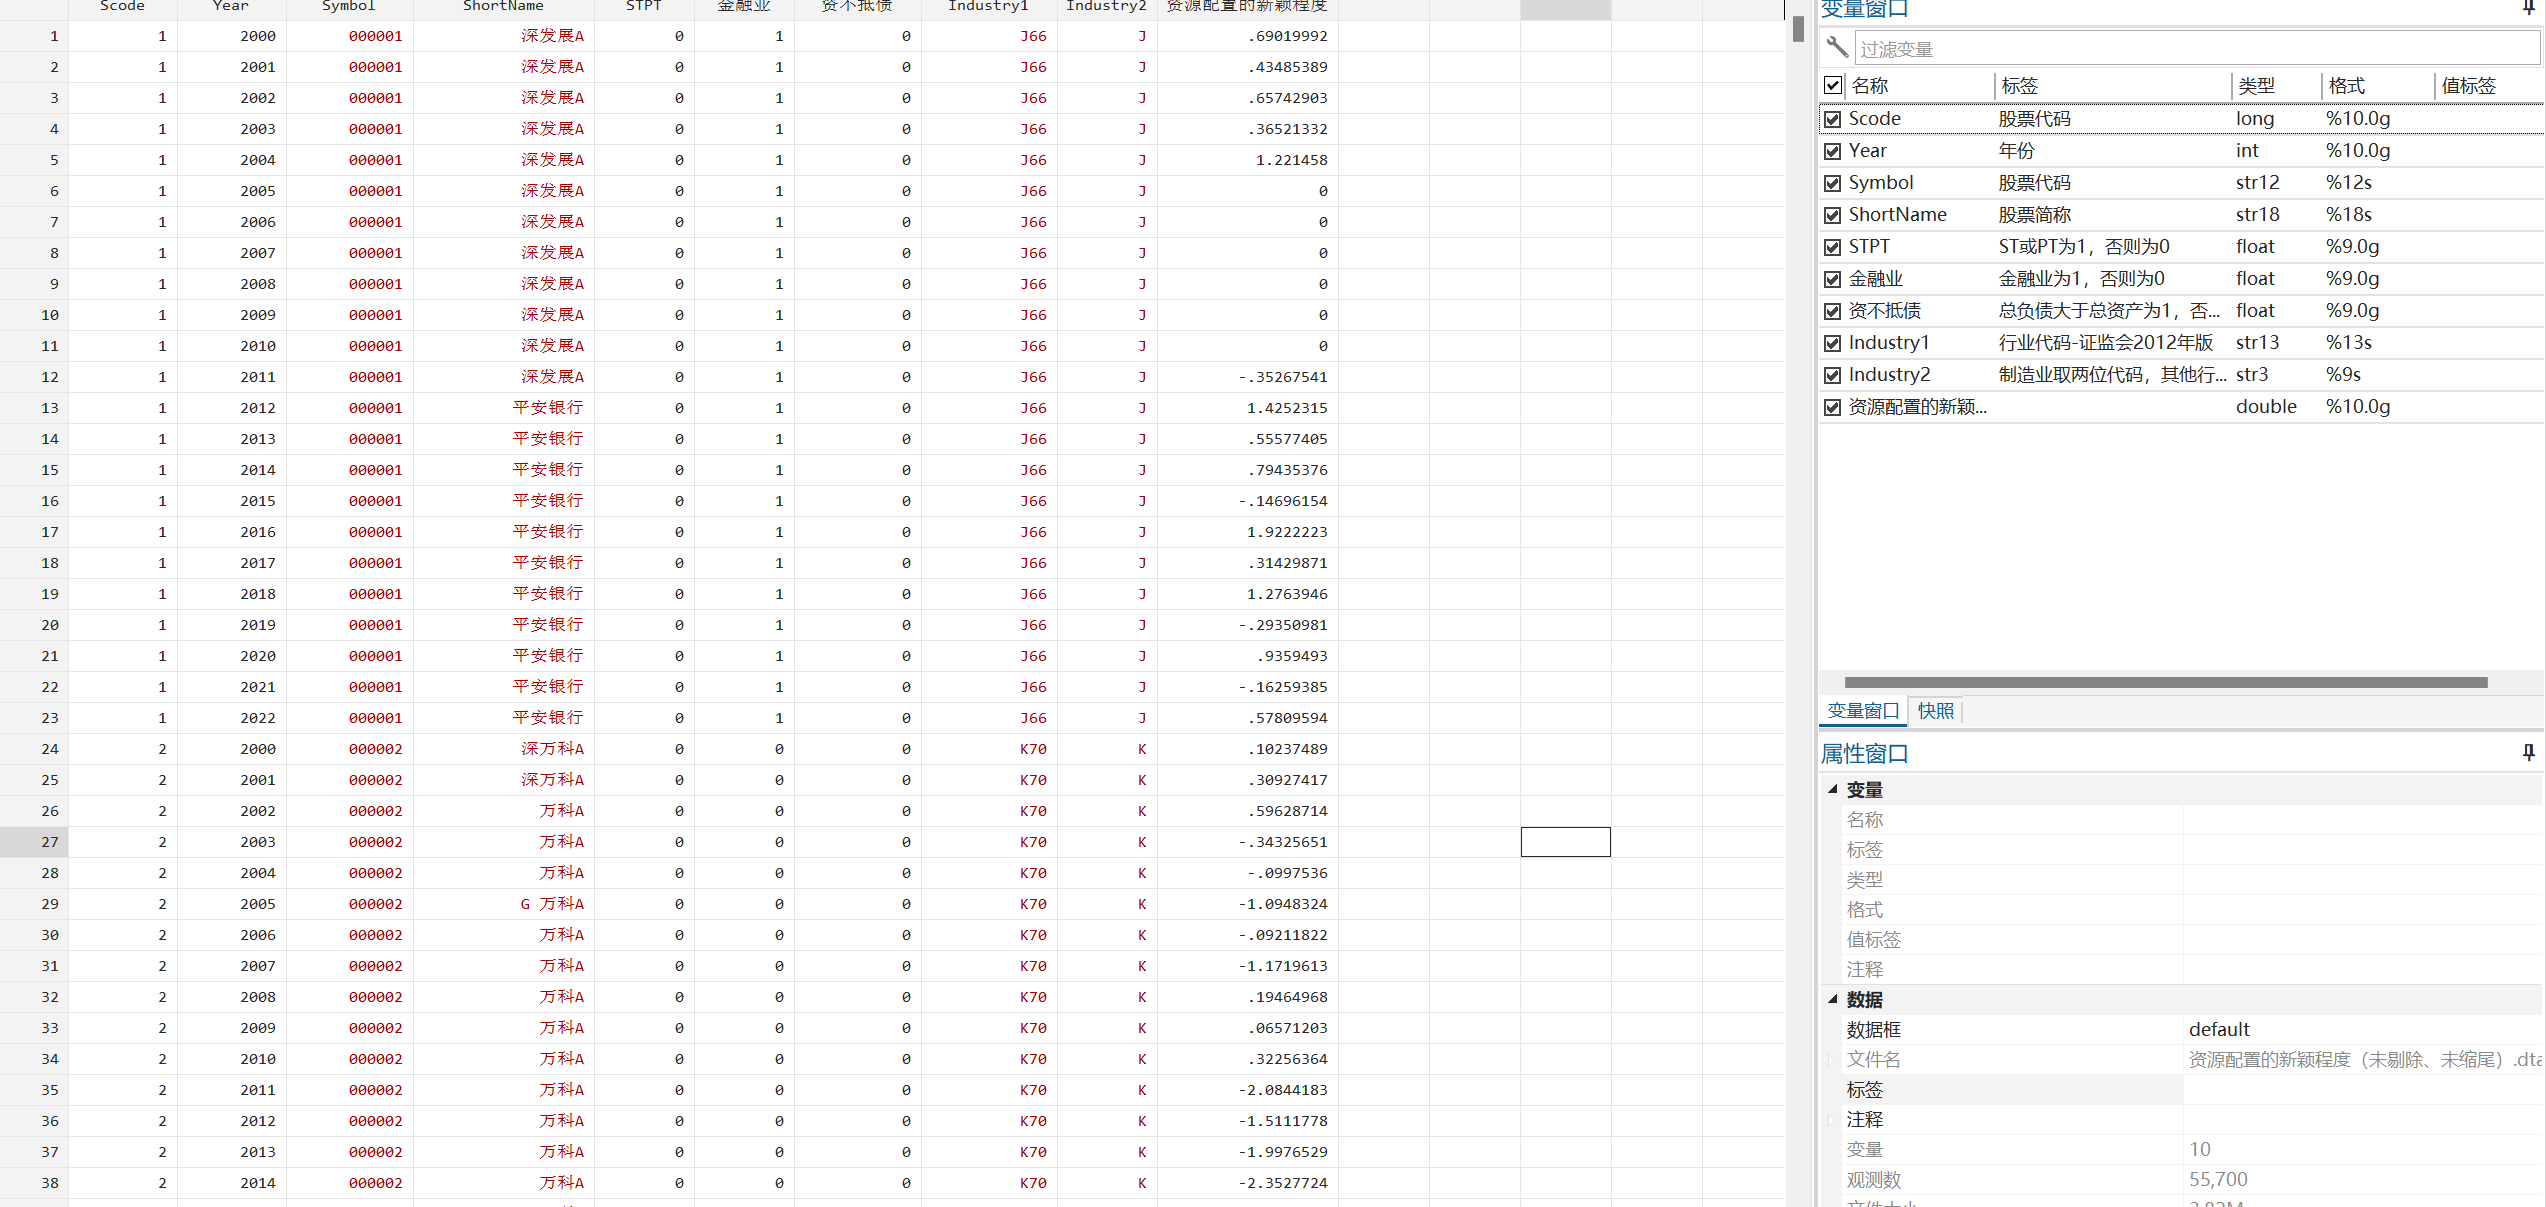Click the 类型 column header
The height and width of the screenshot is (1207, 2546).
pyautogui.click(x=2256, y=86)
